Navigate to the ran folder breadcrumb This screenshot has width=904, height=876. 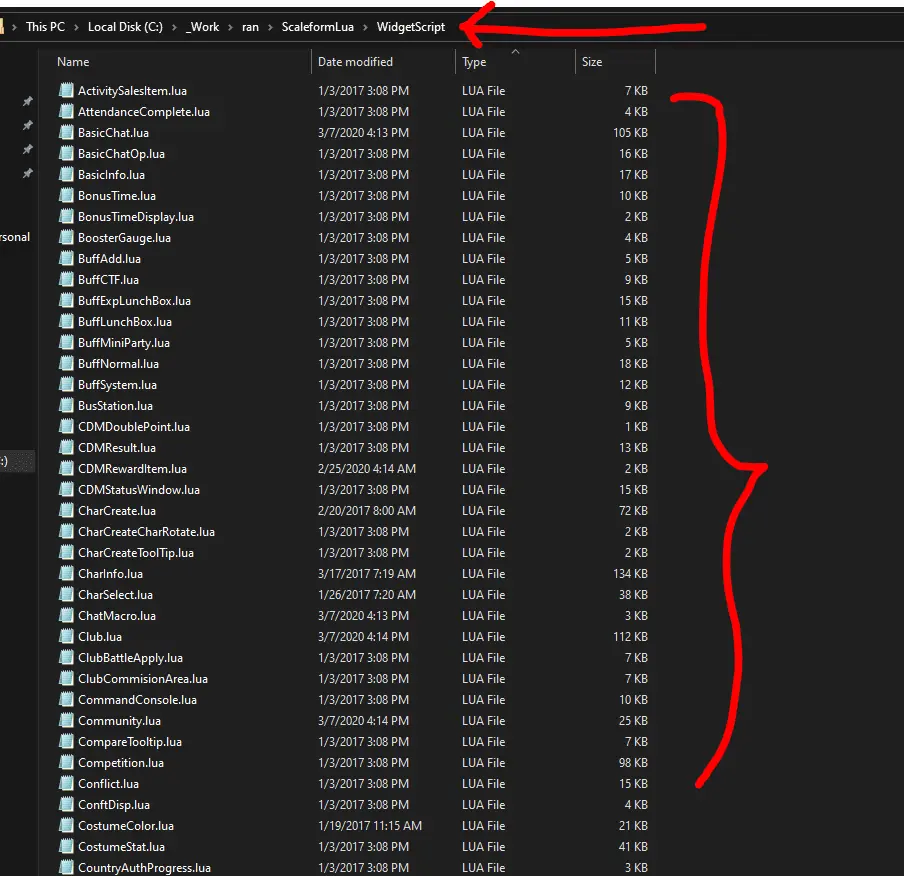(x=250, y=27)
